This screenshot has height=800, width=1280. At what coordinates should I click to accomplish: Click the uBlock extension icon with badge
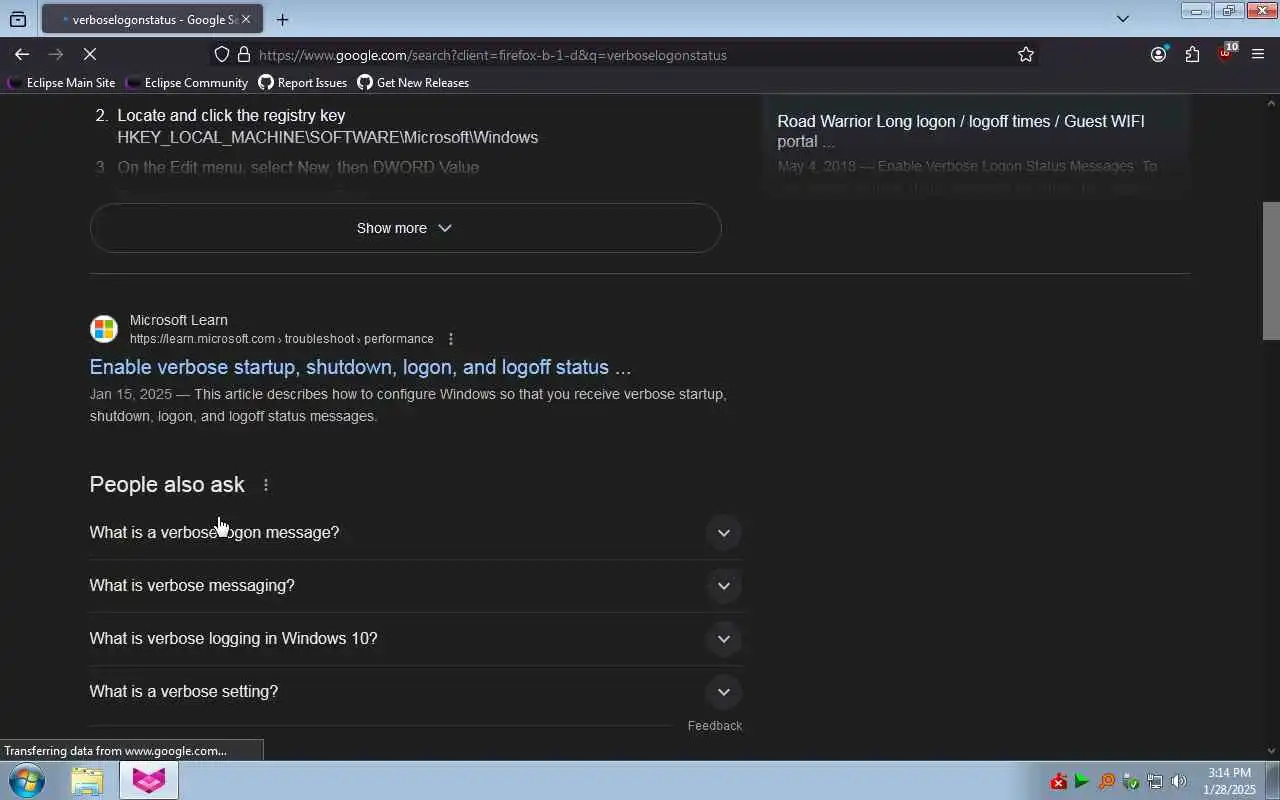tap(1227, 53)
